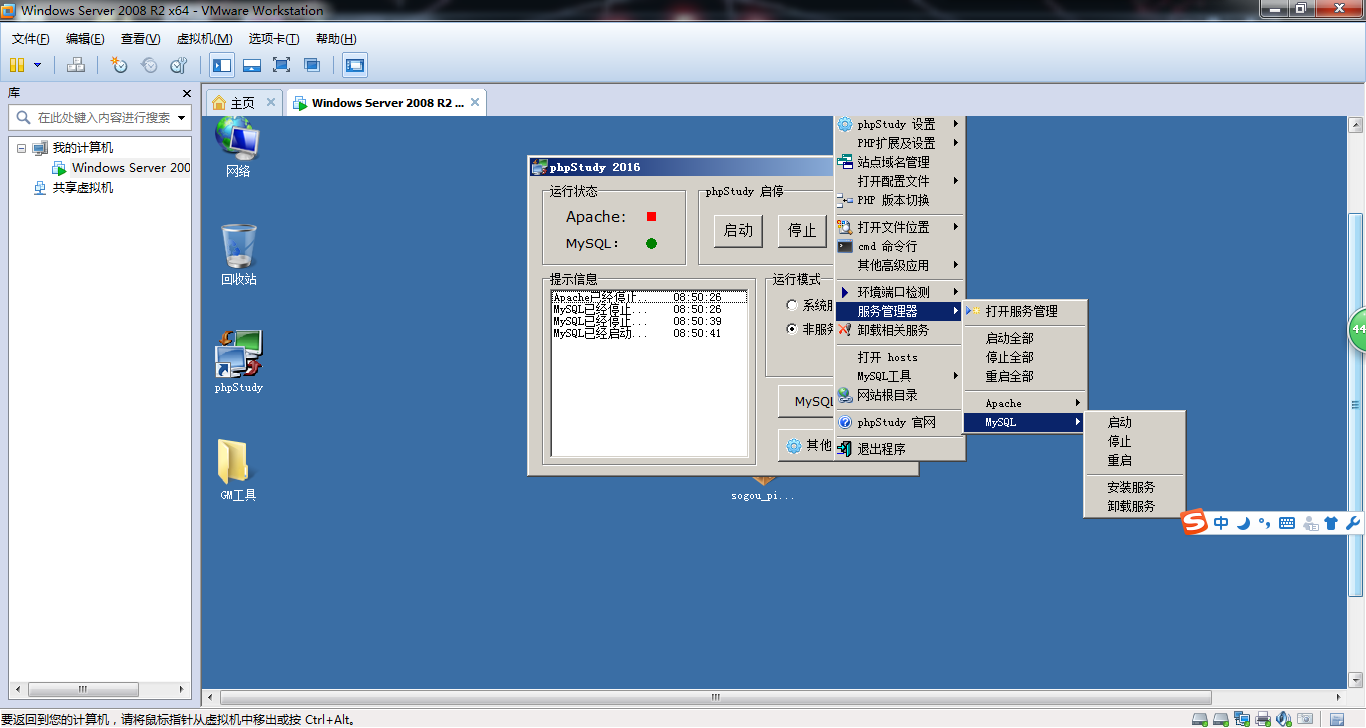Close the 库 library panel

[x=186, y=93]
